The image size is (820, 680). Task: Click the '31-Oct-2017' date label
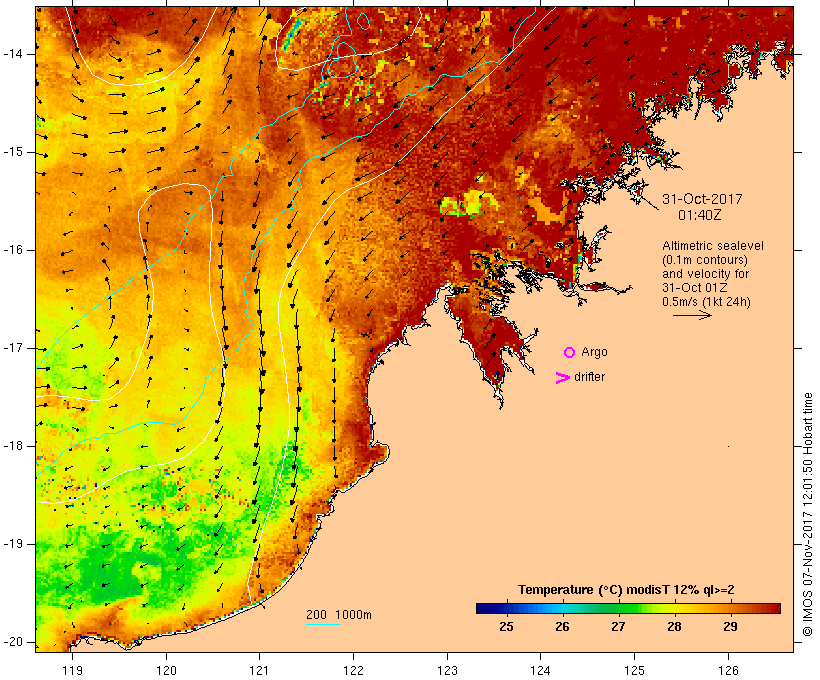point(702,199)
